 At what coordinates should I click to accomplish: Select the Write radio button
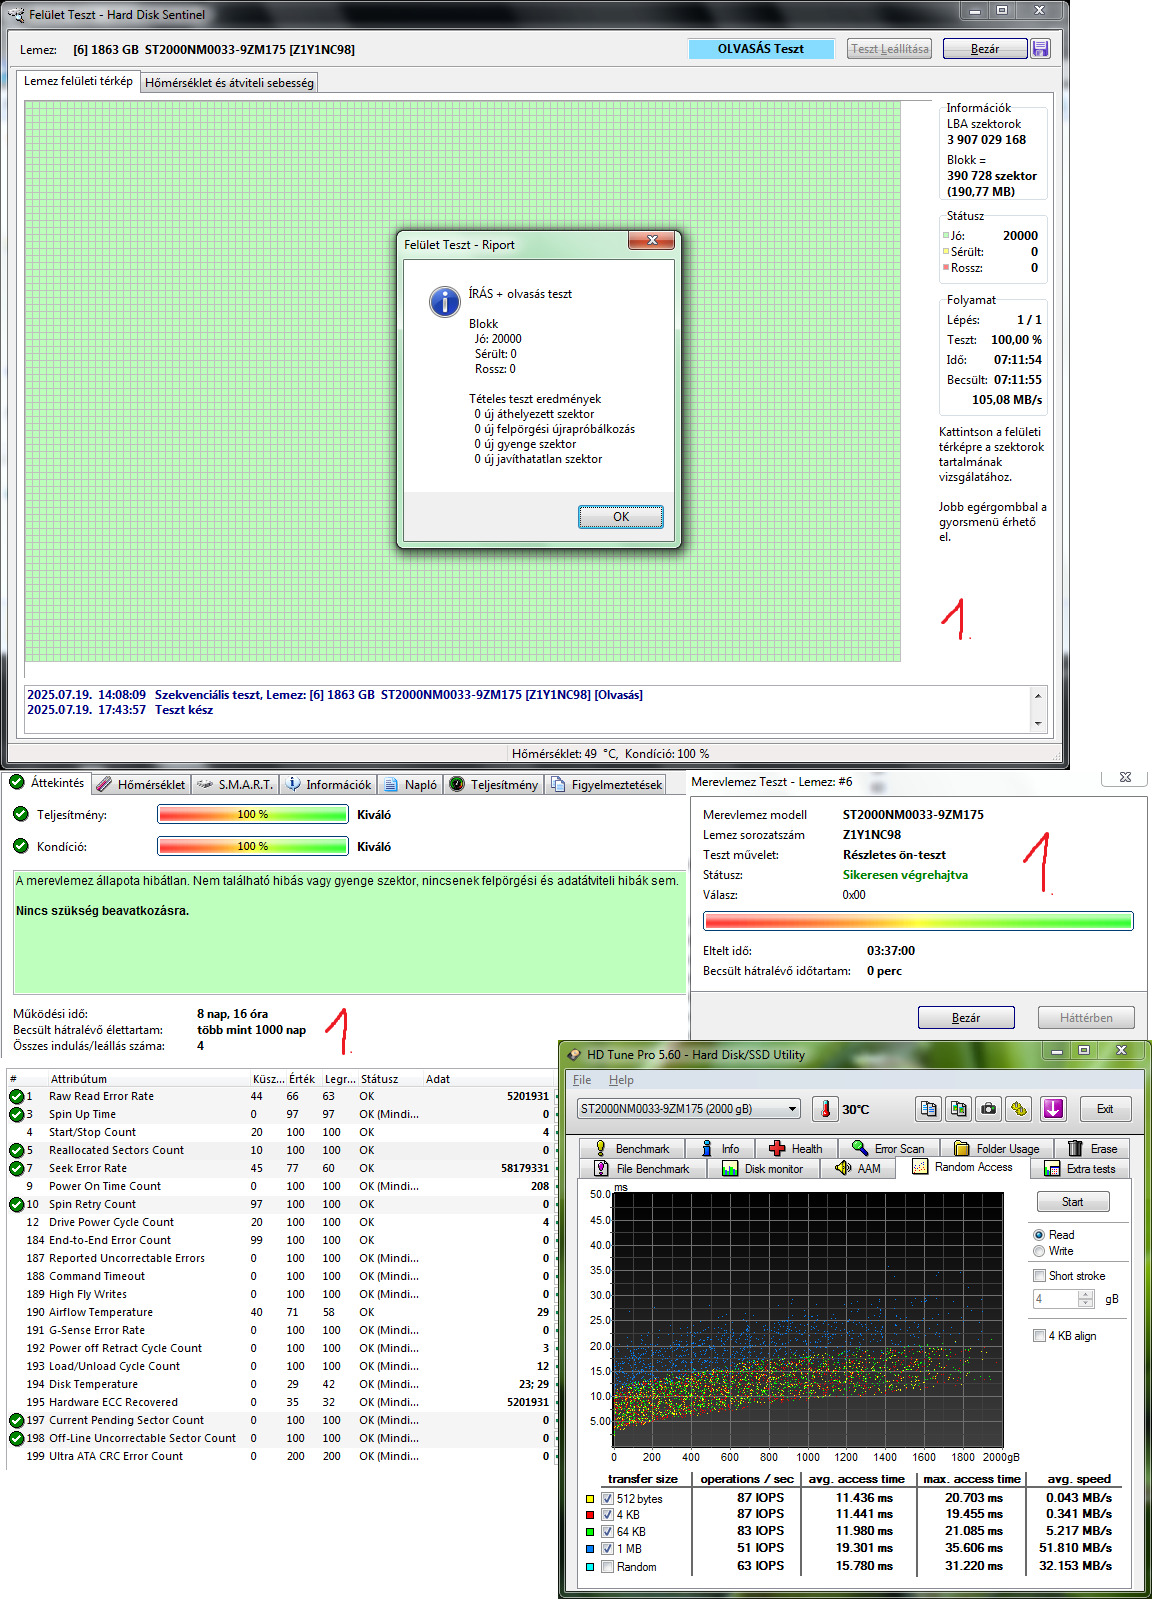pos(1039,1251)
